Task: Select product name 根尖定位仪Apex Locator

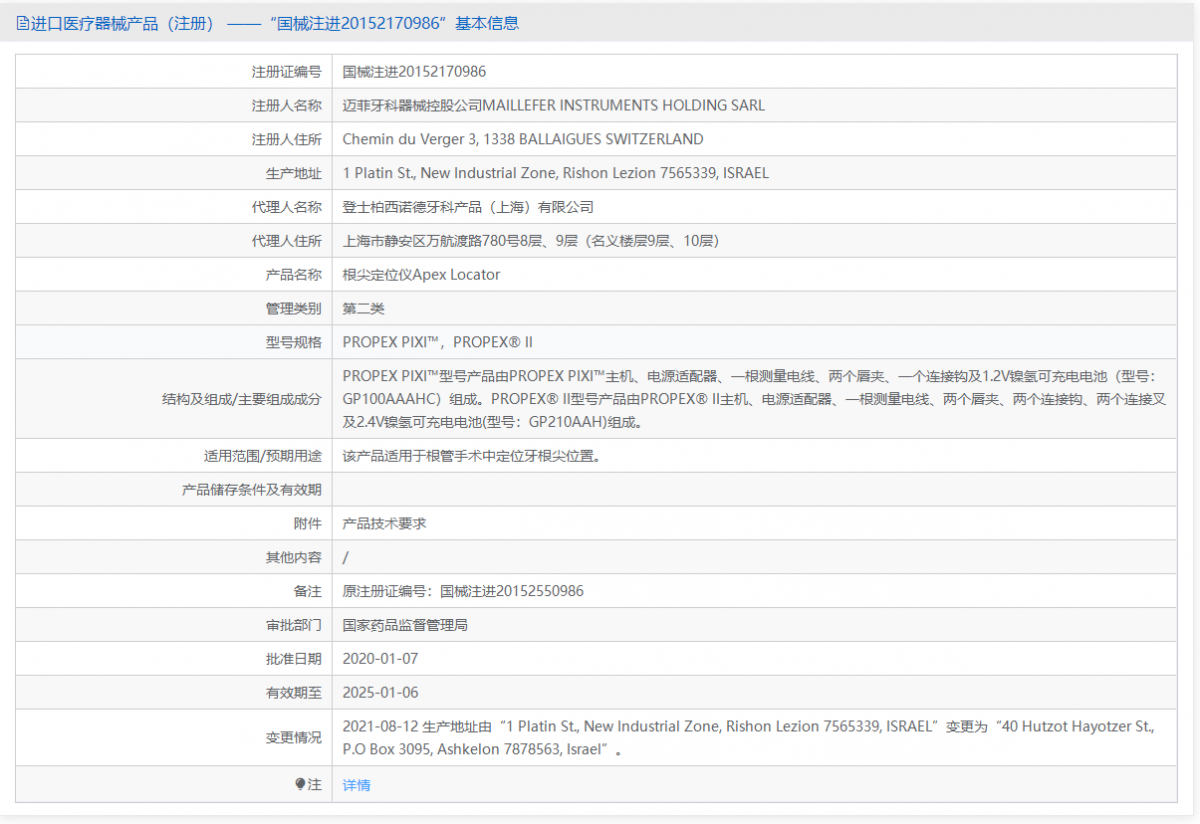Action: click(x=421, y=275)
